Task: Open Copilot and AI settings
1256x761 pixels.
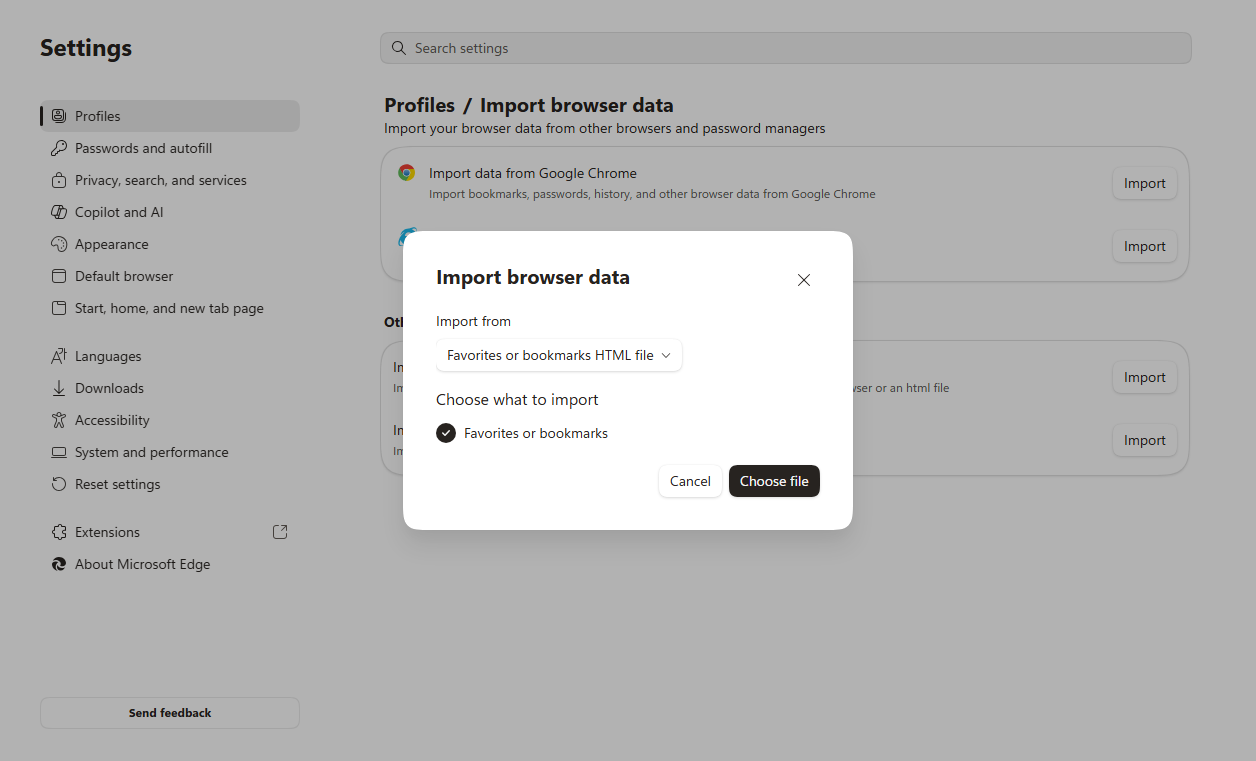Action: [x=170, y=212]
